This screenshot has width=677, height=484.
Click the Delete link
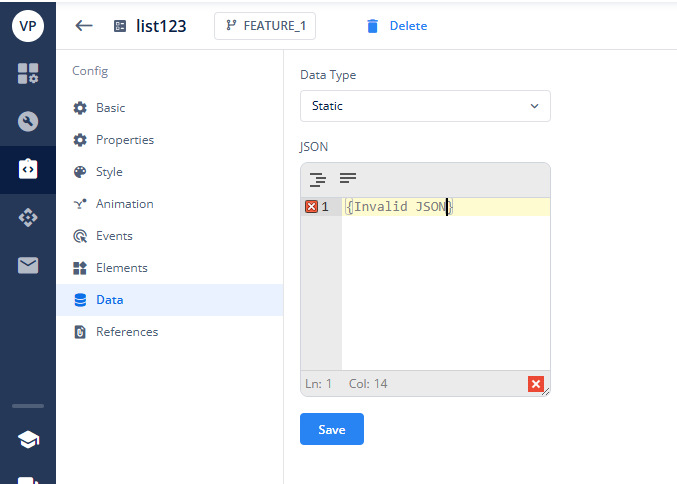pos(408,26)
